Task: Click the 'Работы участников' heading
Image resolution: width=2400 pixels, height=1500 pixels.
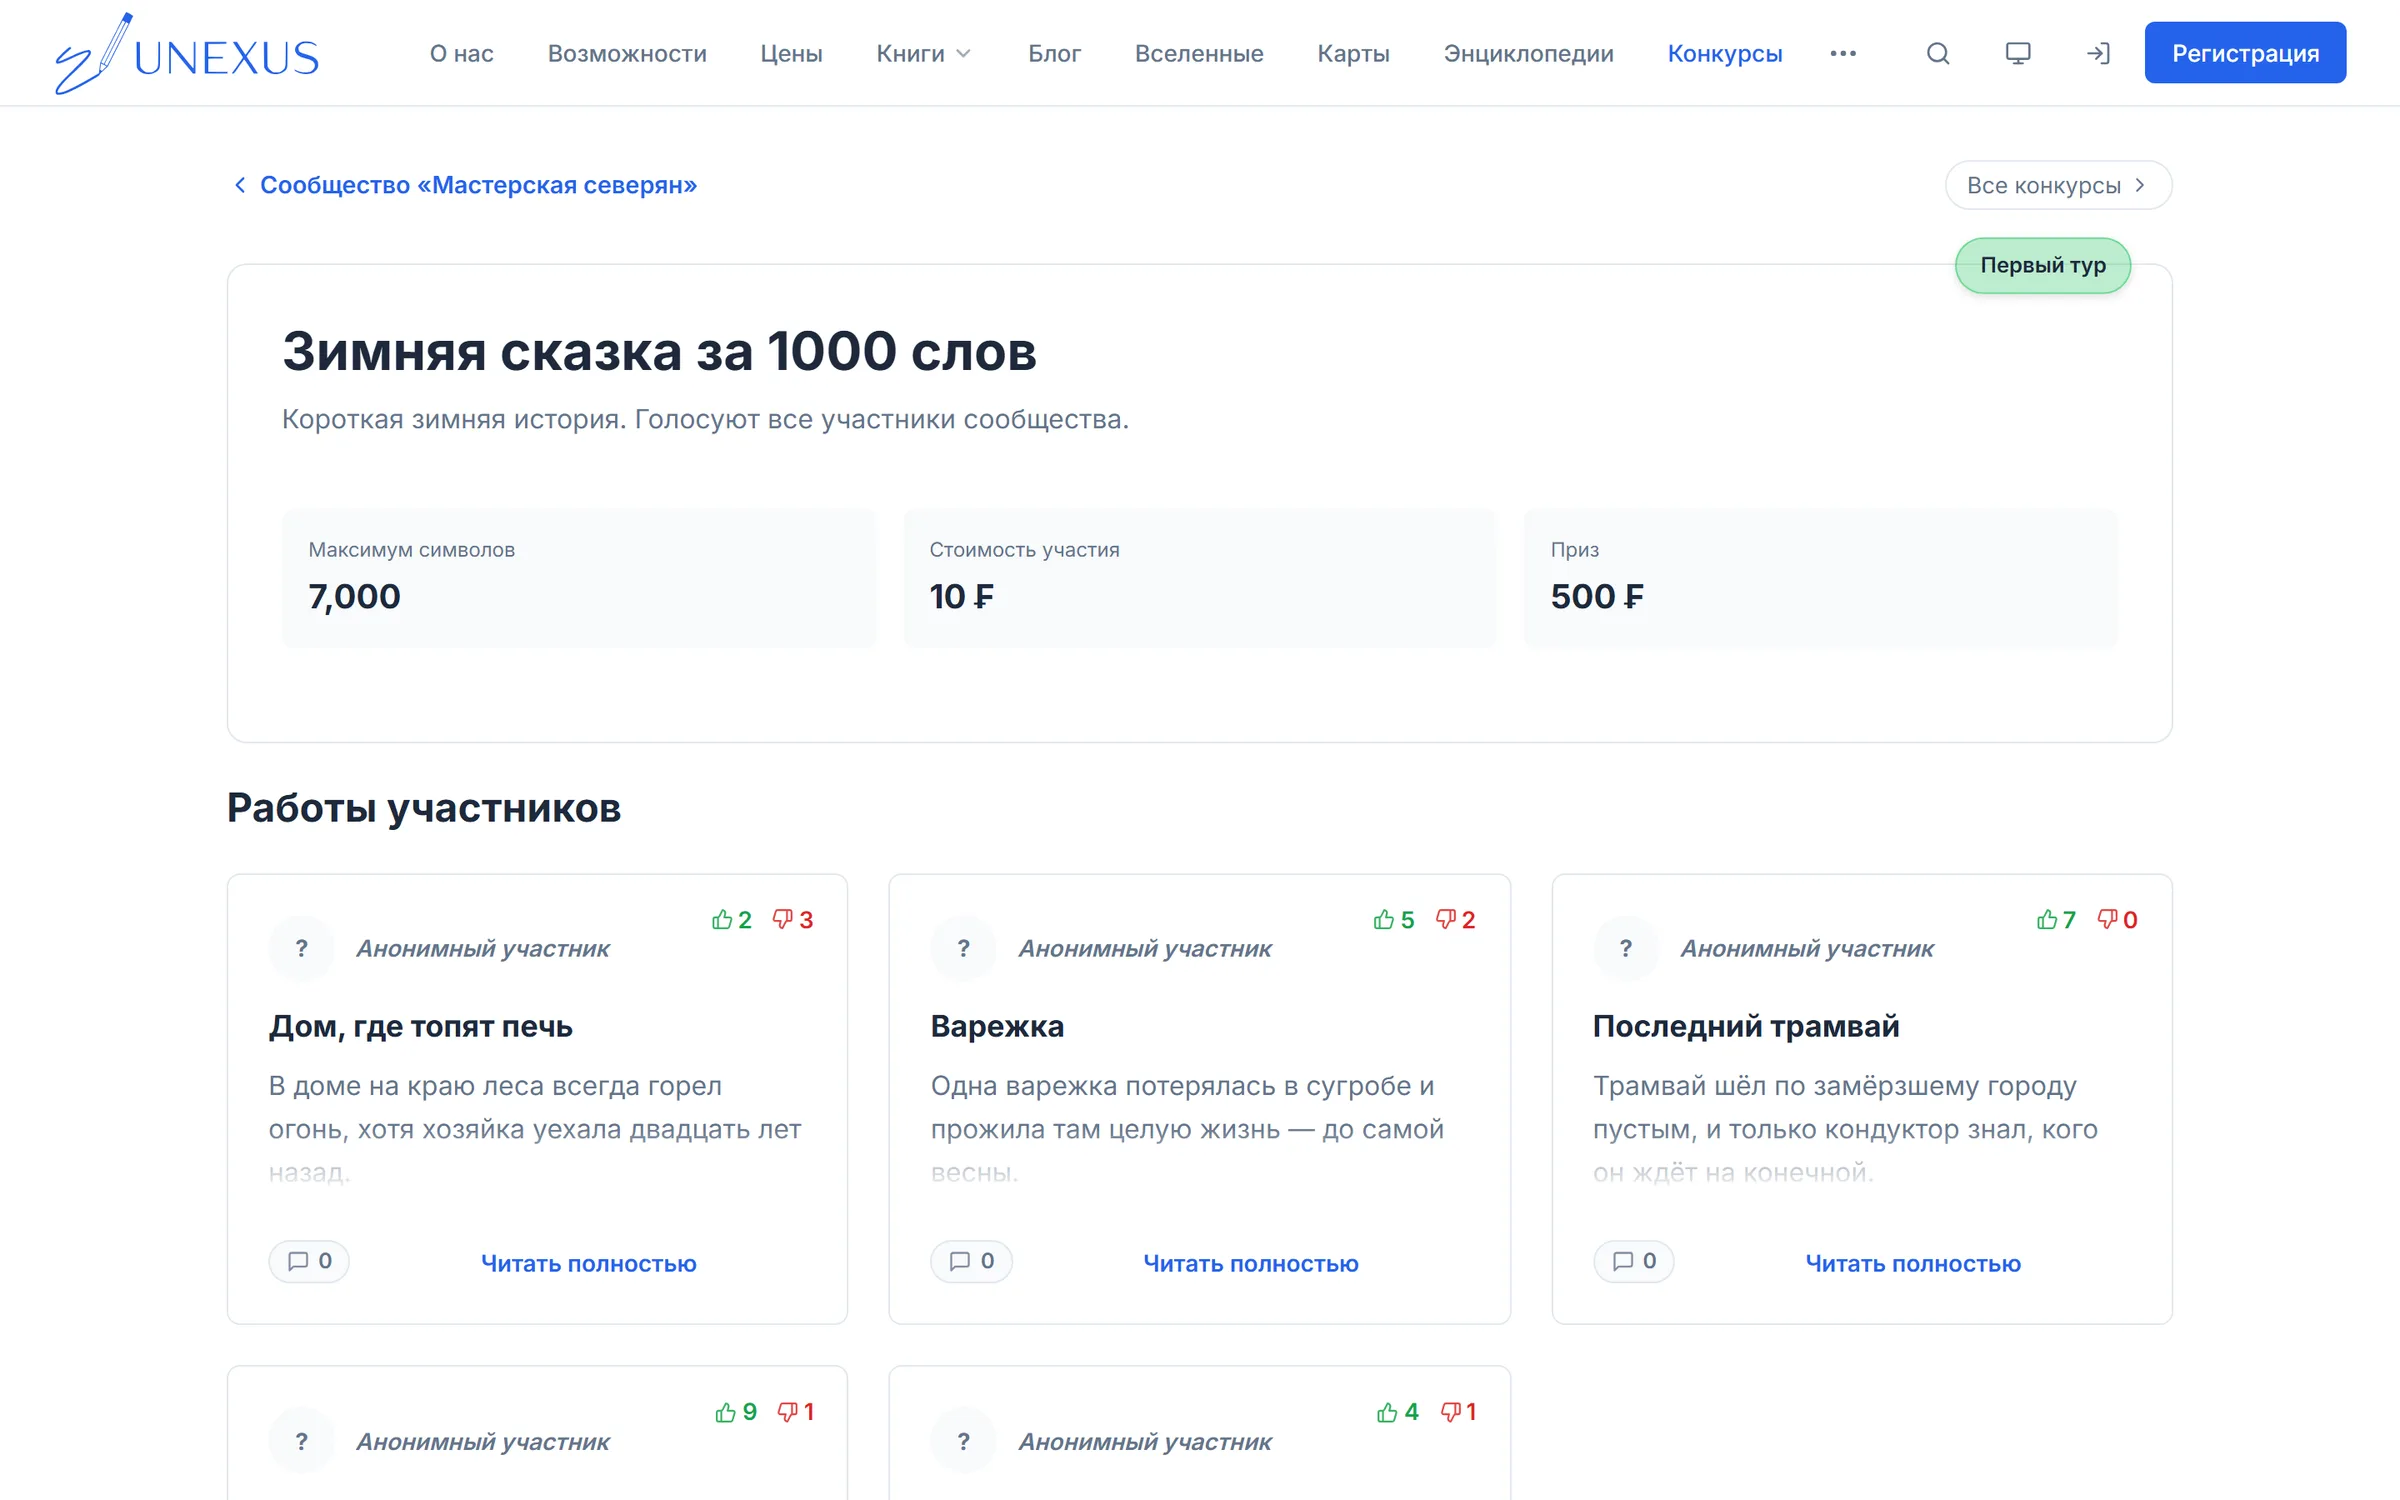Action: click(x=424, y=808)
